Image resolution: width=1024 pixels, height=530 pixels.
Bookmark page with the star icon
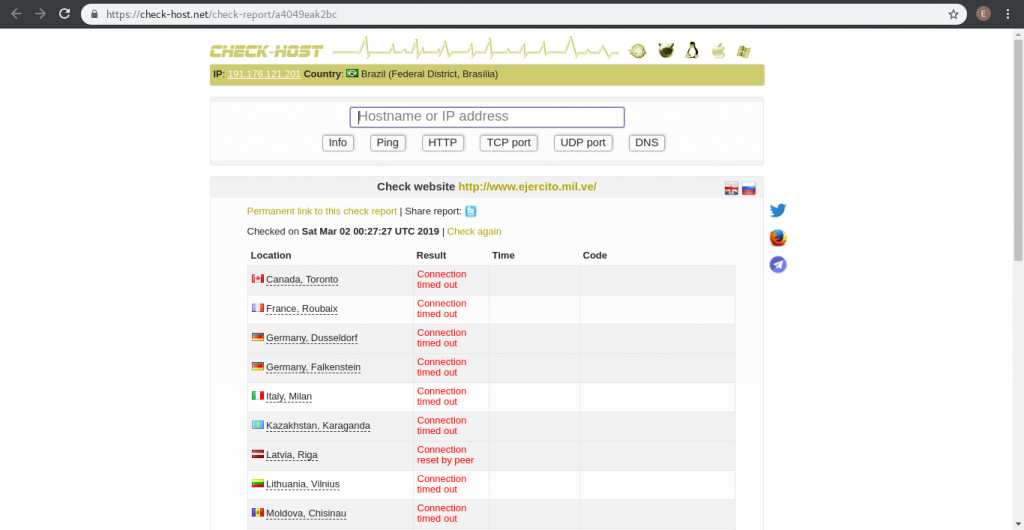[953, 14]
